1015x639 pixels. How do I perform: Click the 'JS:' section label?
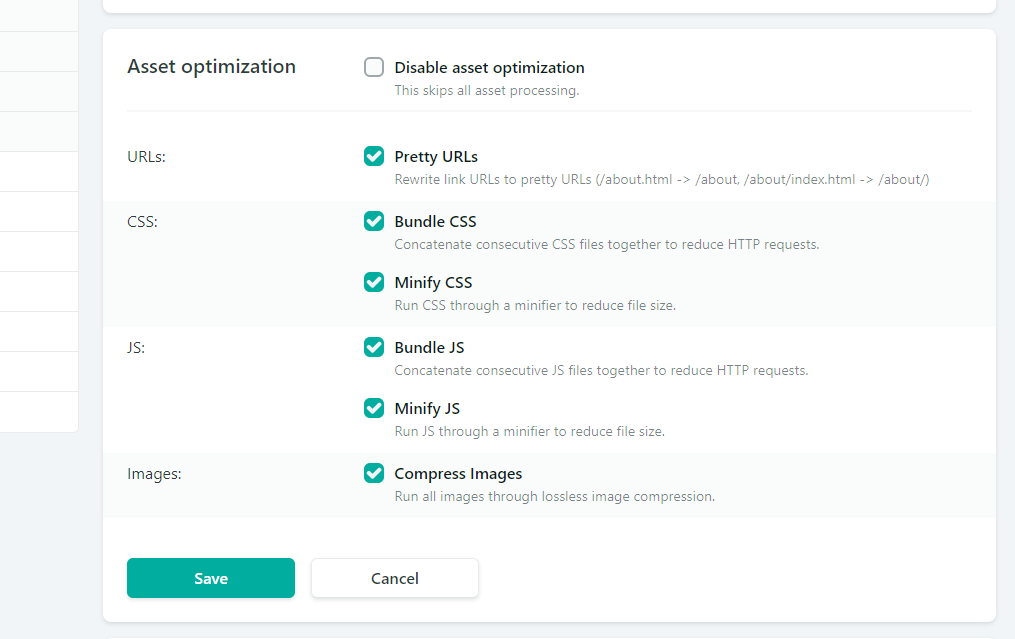coord(136,348)
